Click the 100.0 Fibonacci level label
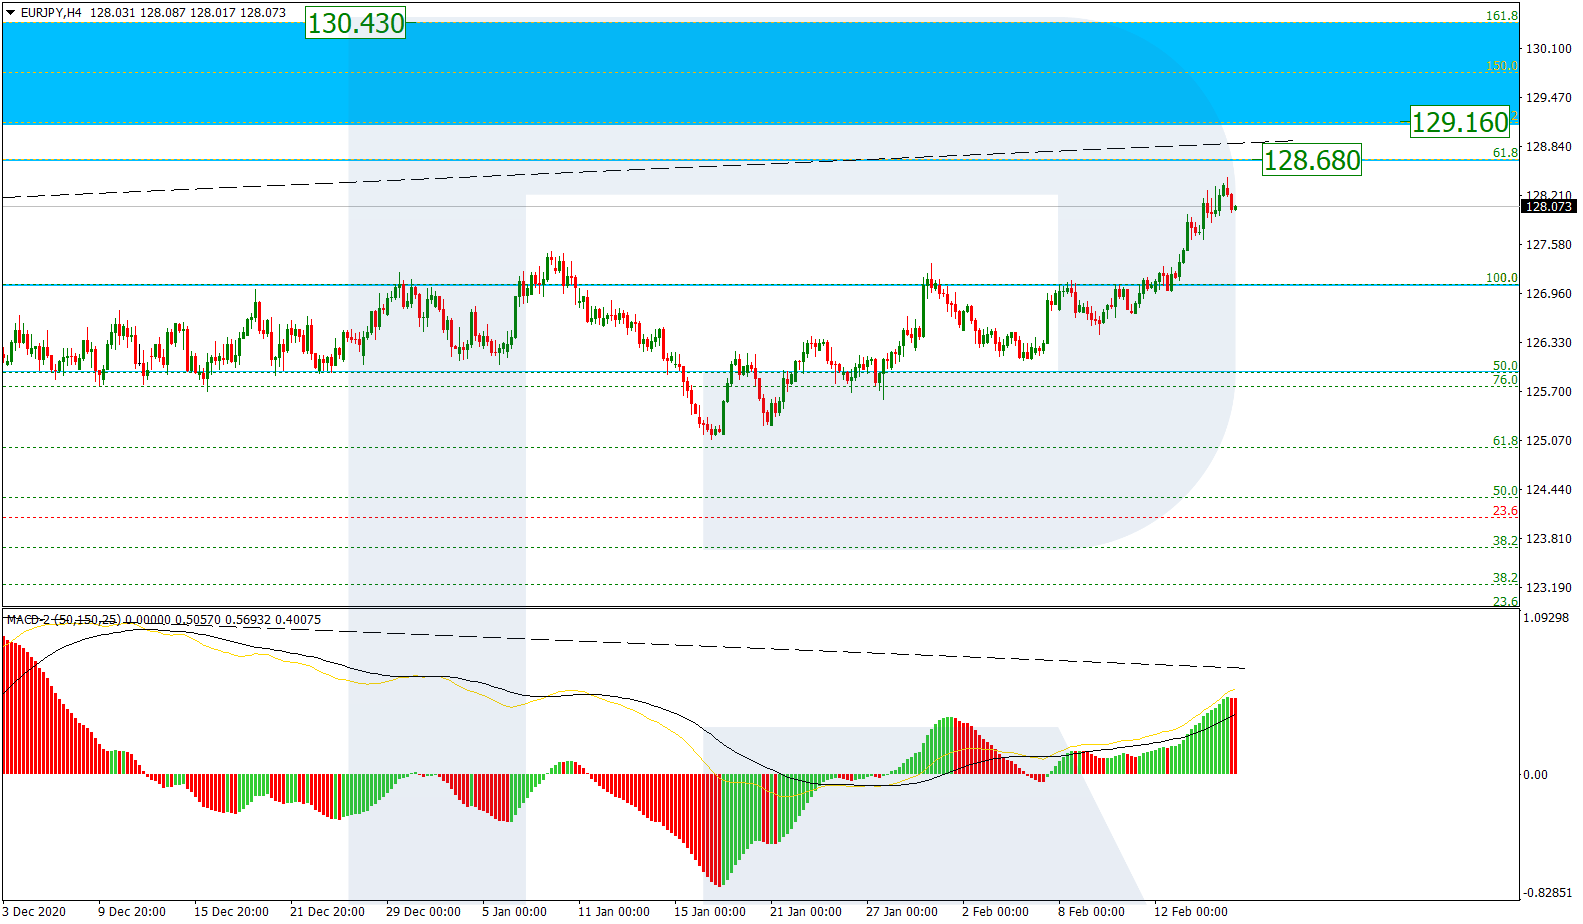 coord(1501,278)
